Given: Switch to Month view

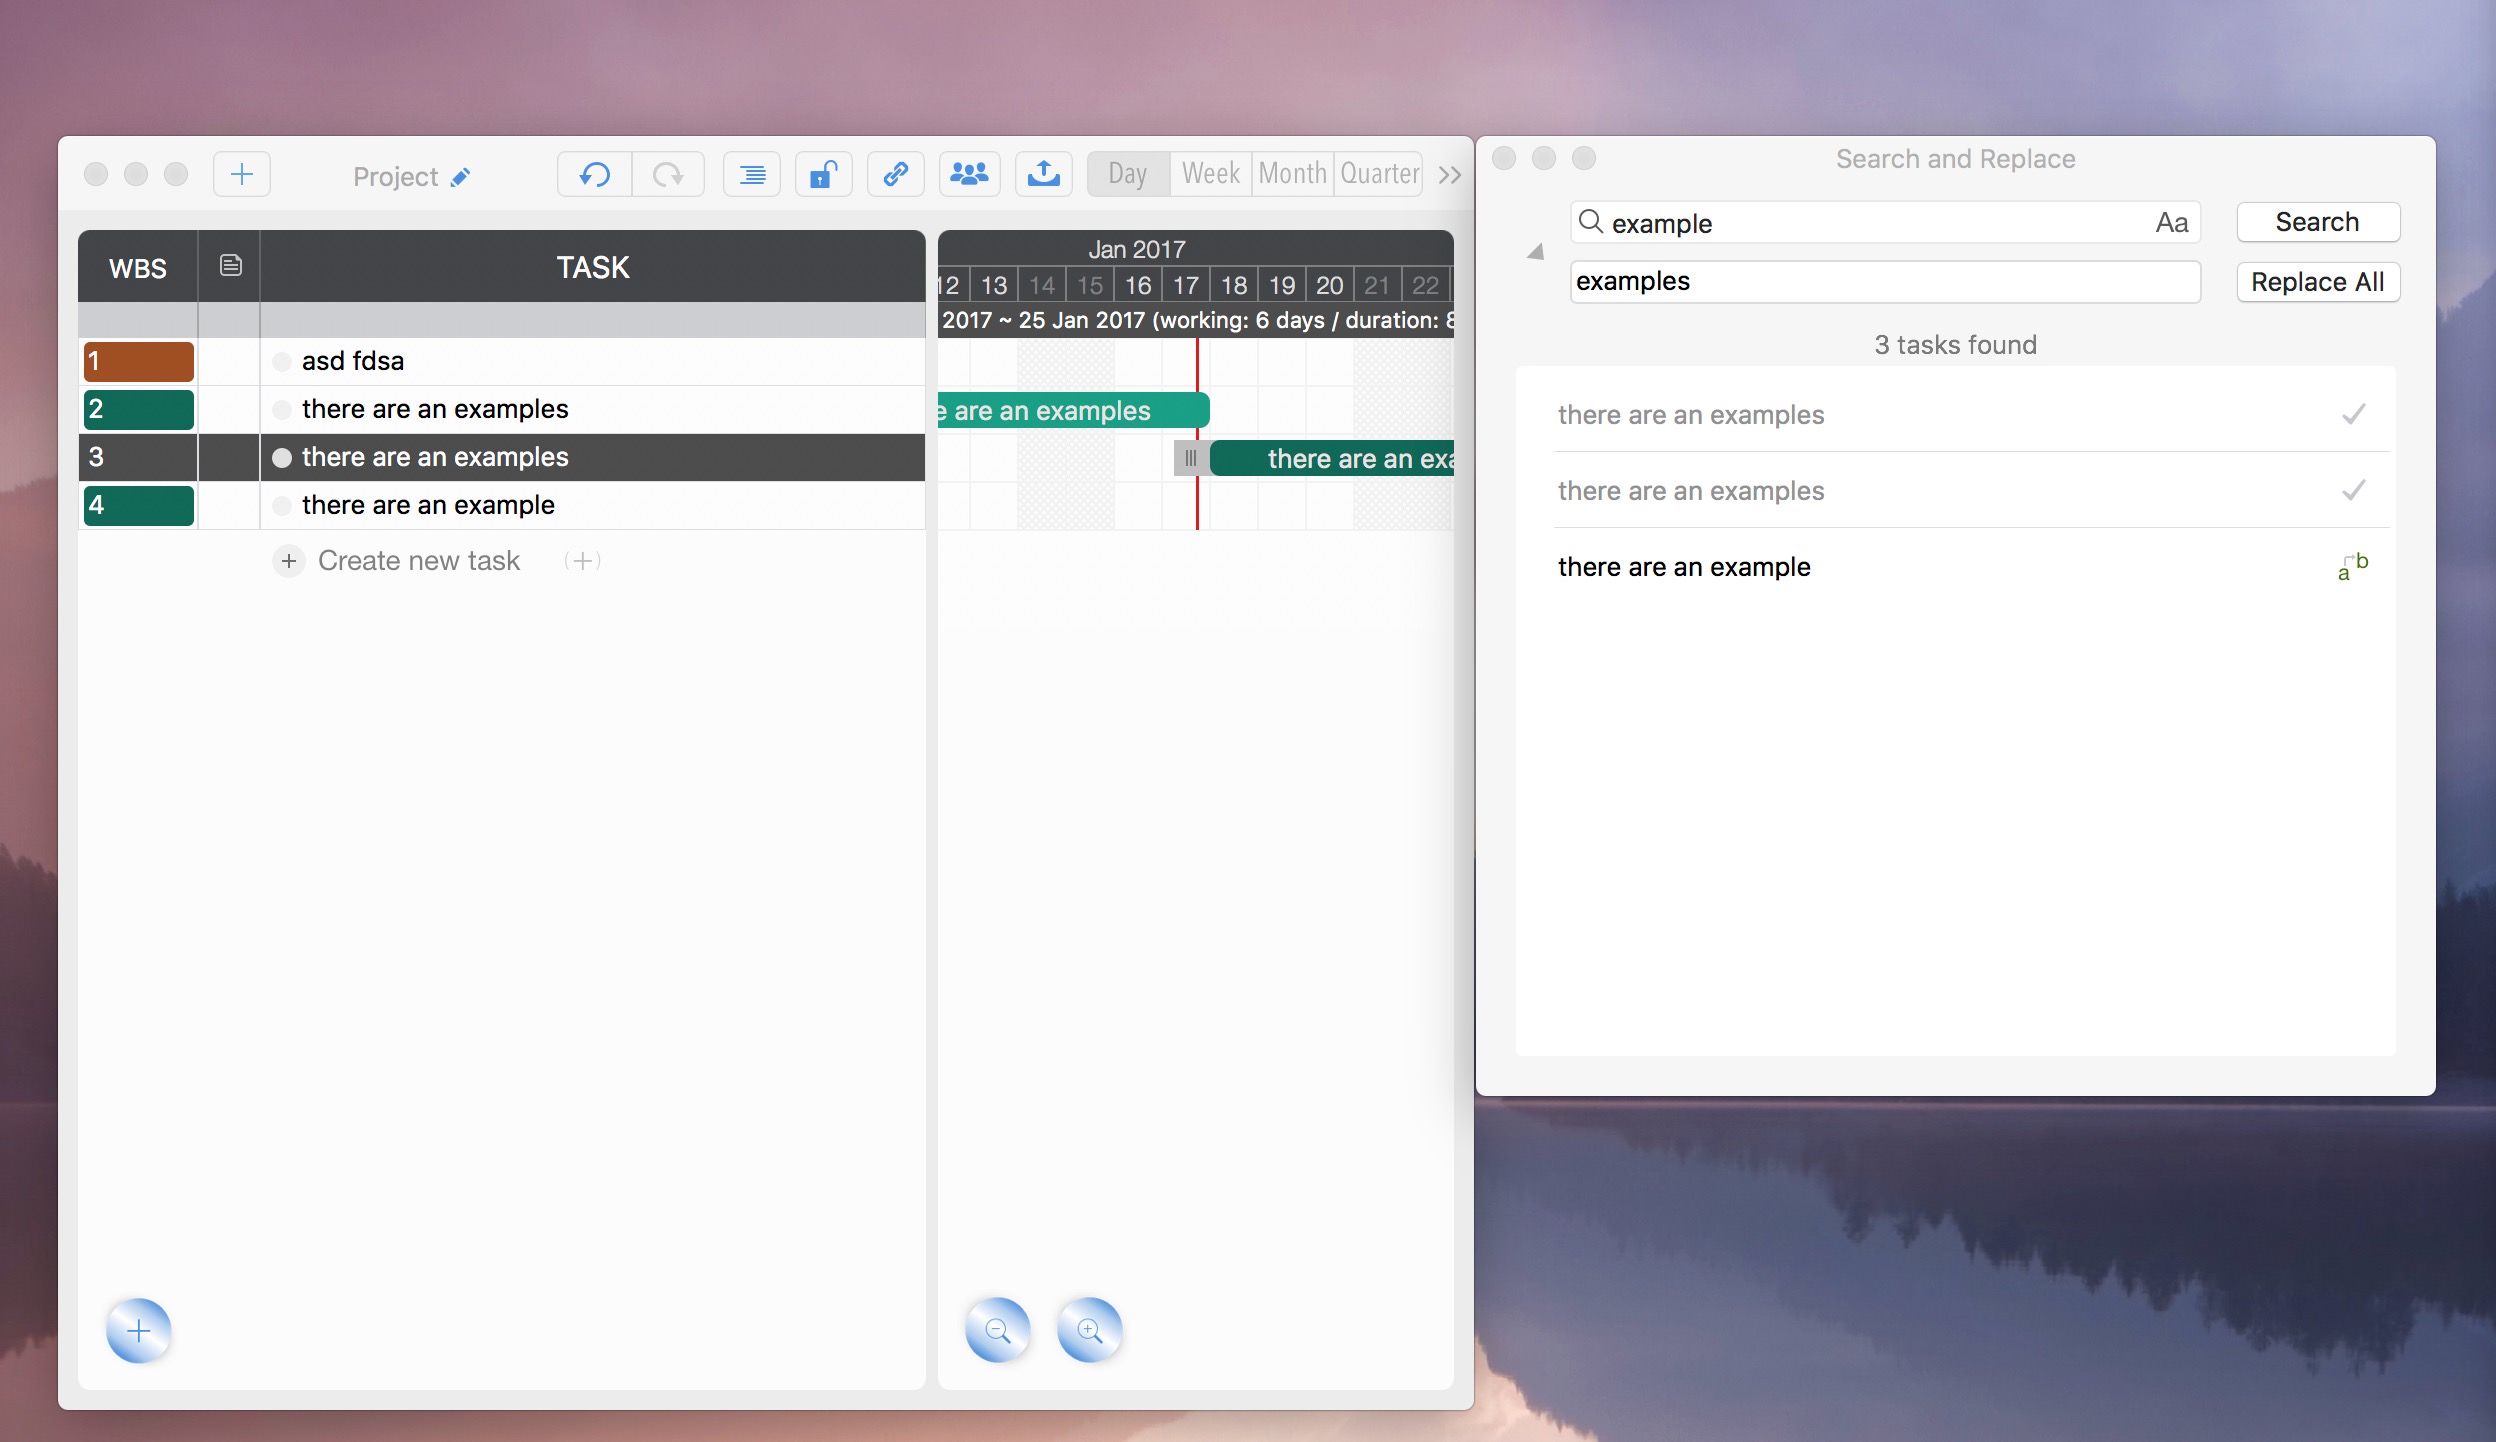Looking at the screenshot, I should pyautogui.click(x=1292, y=175).
